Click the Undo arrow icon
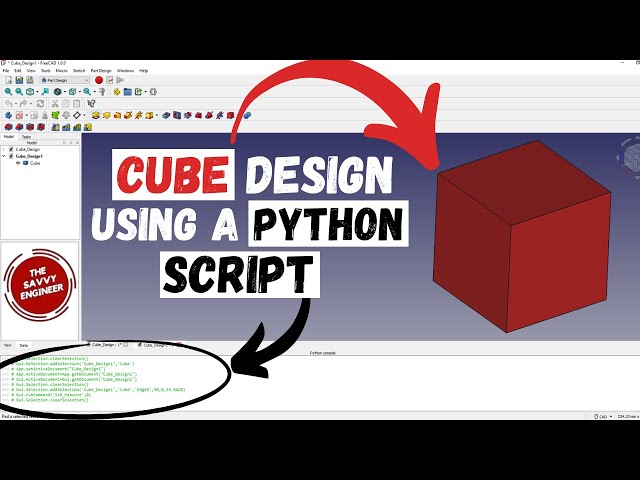Image resolution: width=640 pixels, height=480 pixels. point(7,103)
